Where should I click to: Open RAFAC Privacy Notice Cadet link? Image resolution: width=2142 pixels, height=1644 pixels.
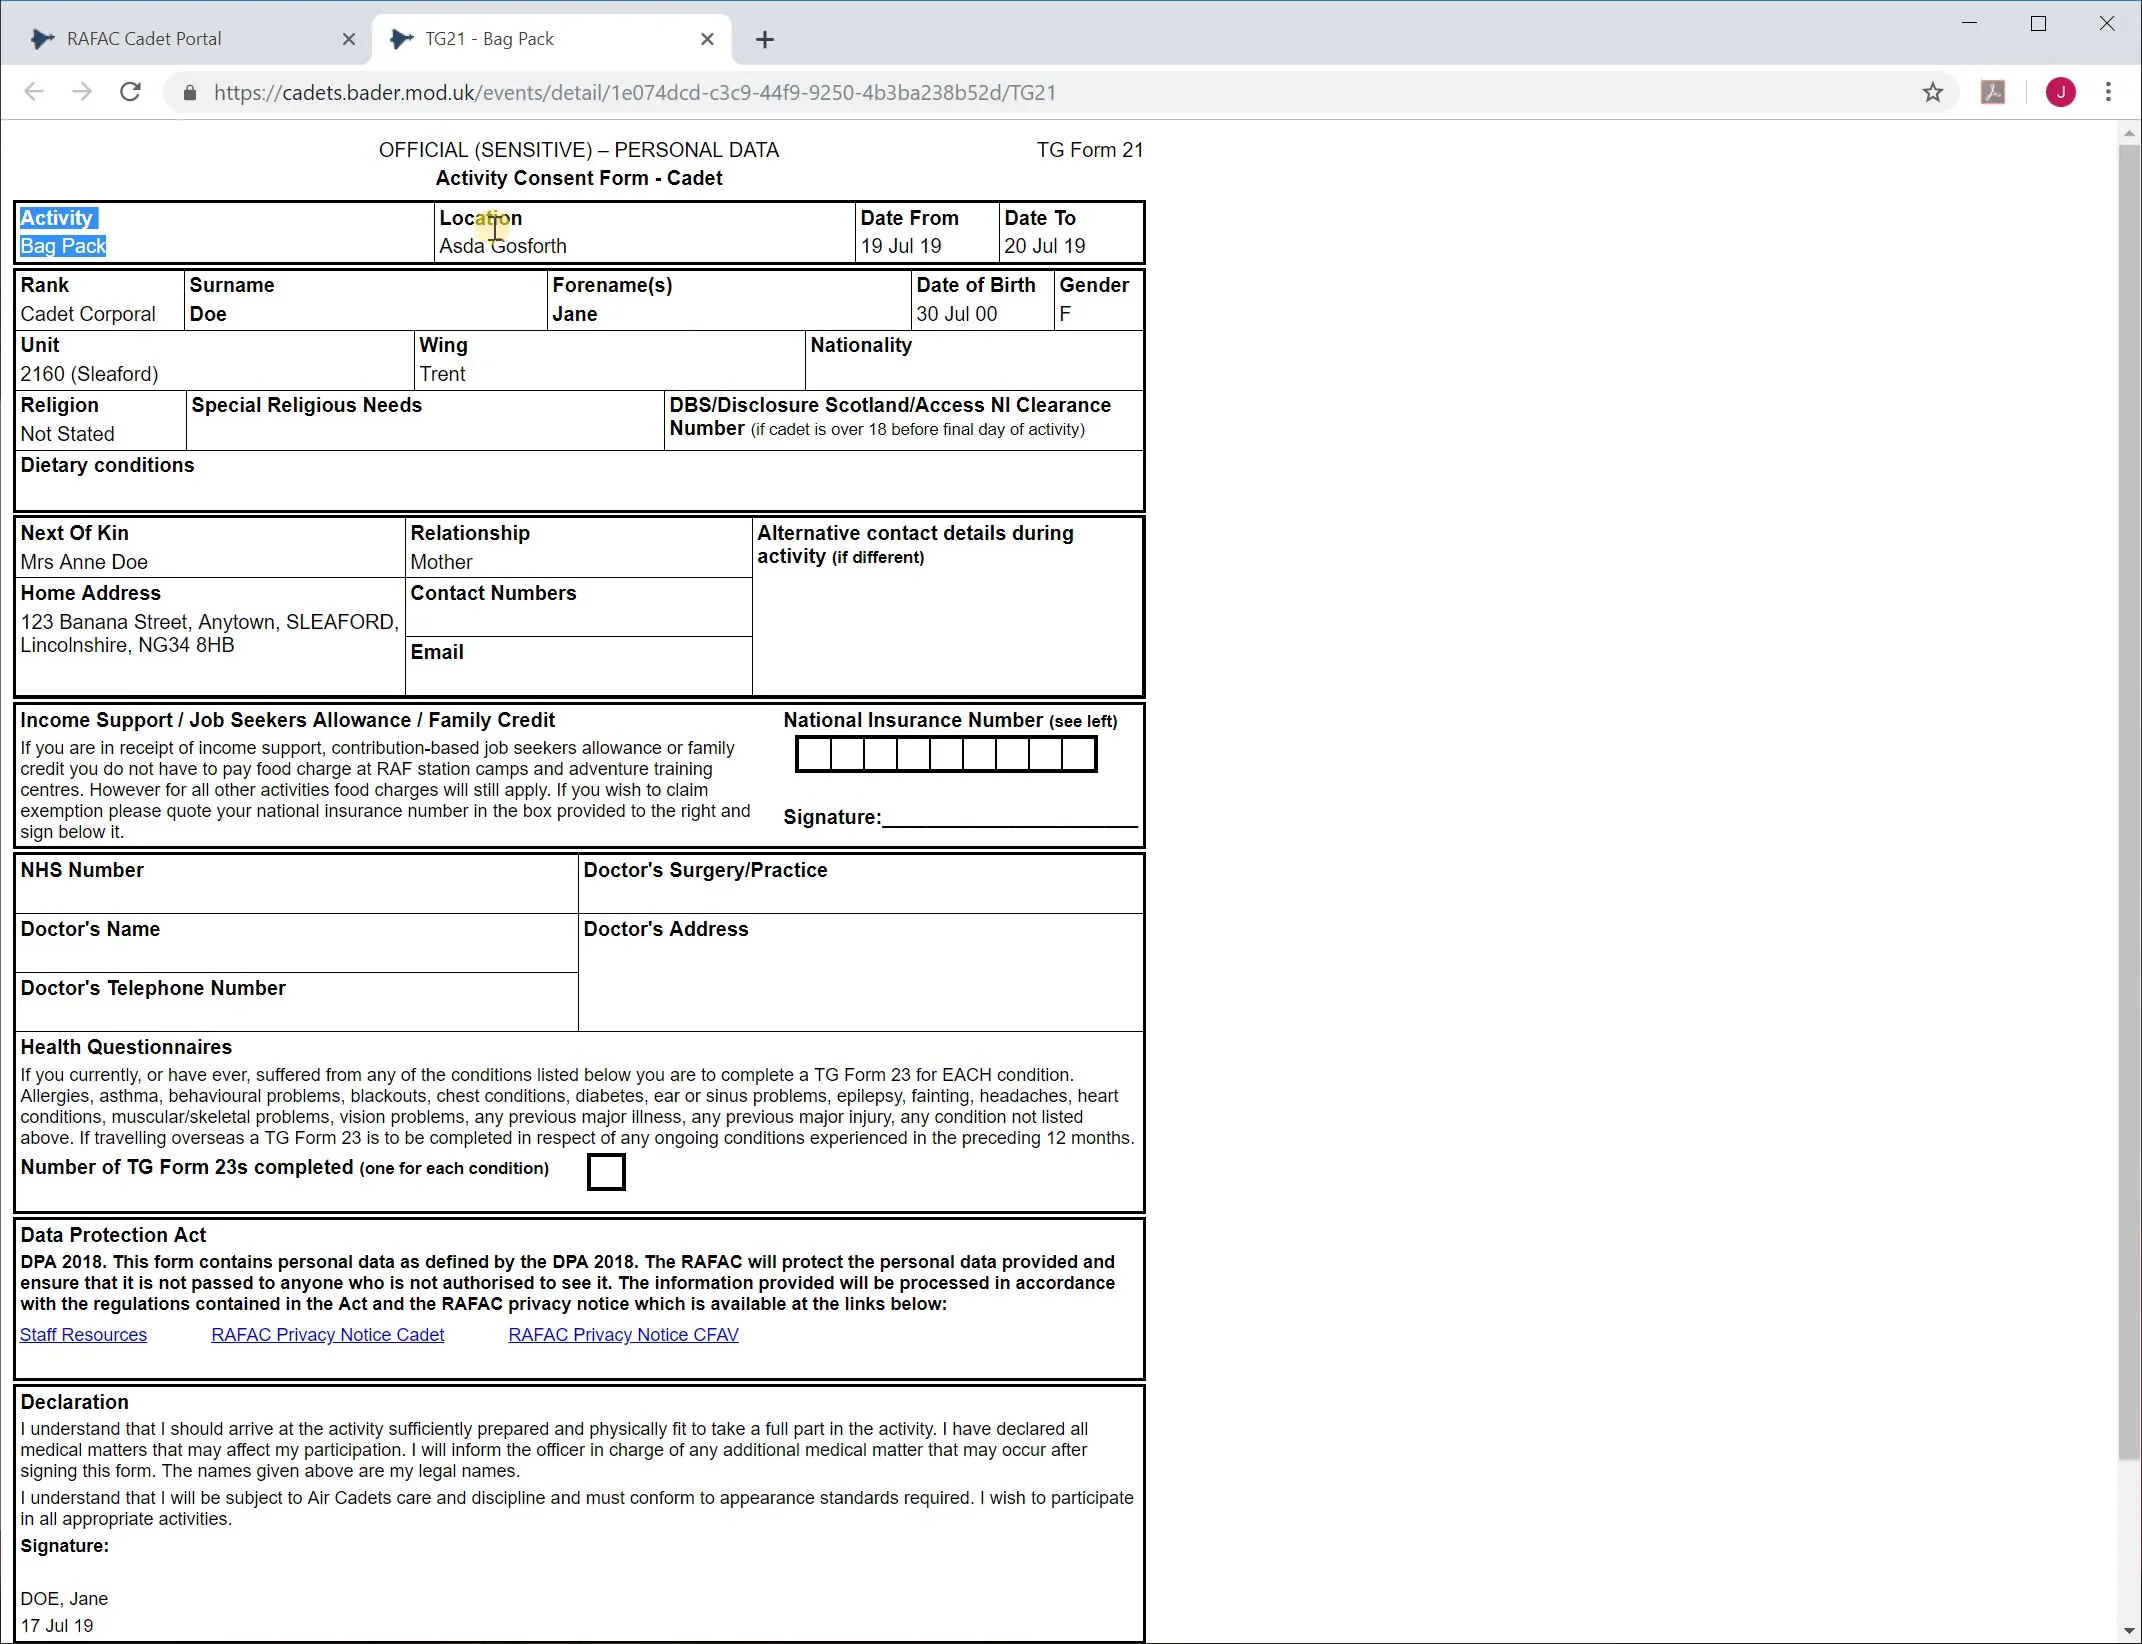click(327, 1335)
